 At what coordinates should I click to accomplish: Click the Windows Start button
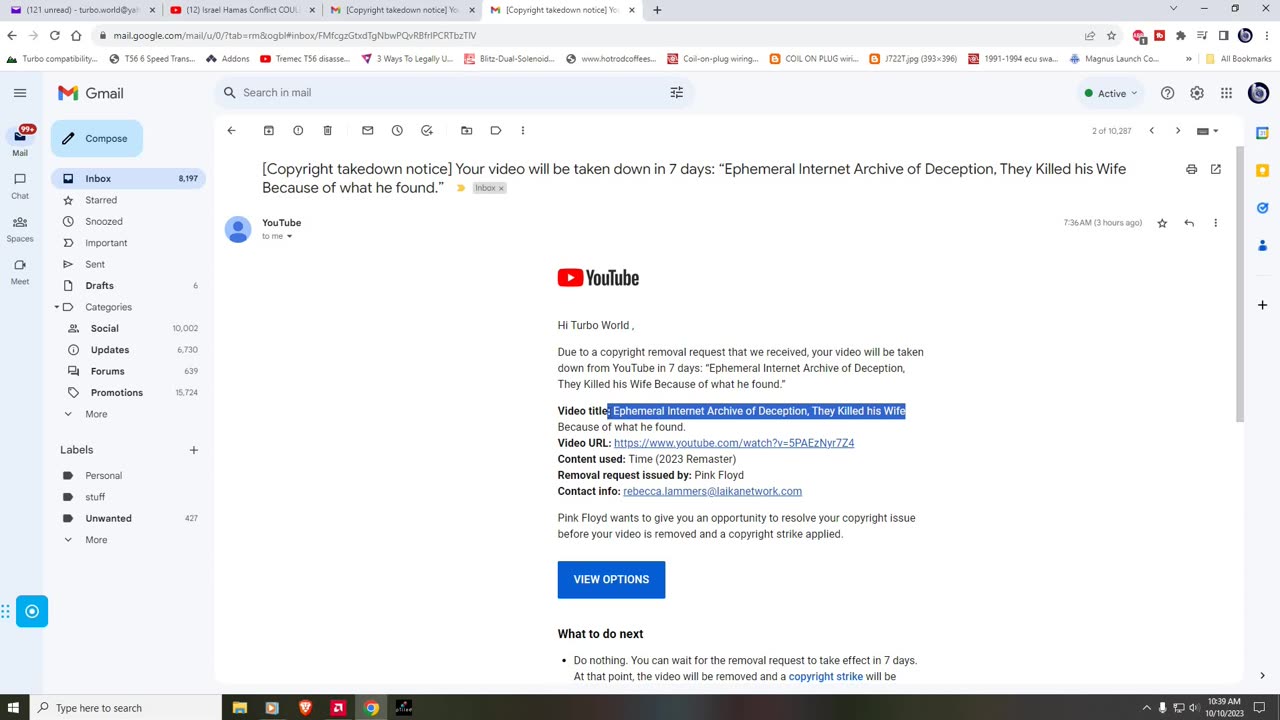[14, 708]
